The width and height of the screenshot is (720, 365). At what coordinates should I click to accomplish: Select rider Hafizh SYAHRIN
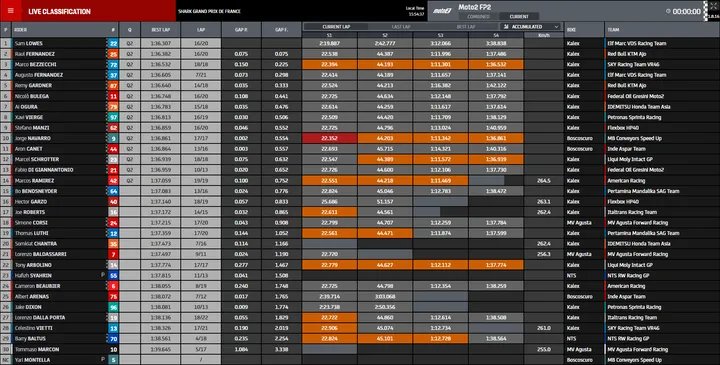(33, 276)
